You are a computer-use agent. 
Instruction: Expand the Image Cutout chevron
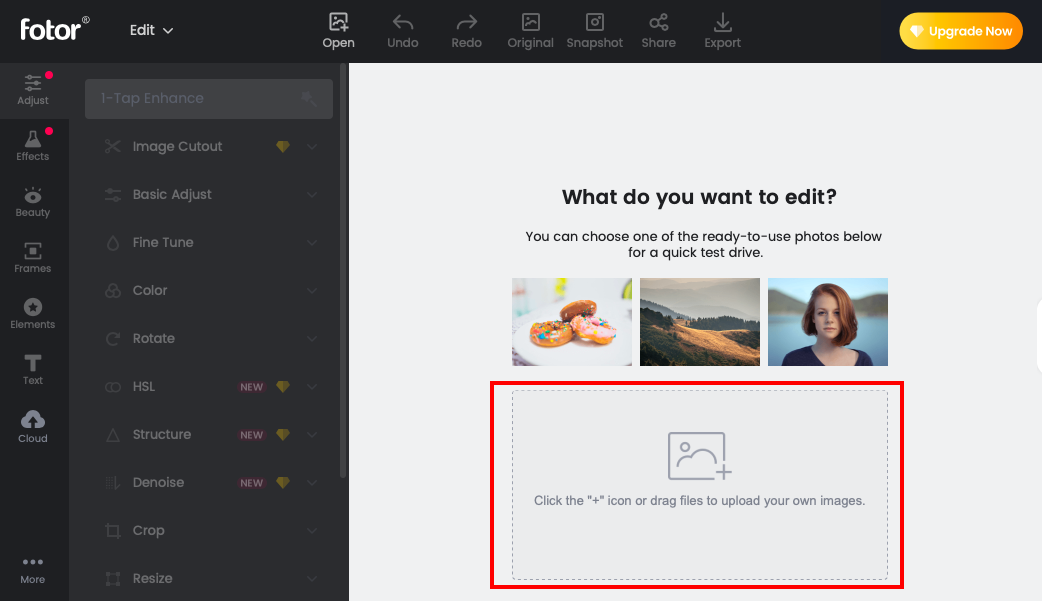tap(312, 146)
